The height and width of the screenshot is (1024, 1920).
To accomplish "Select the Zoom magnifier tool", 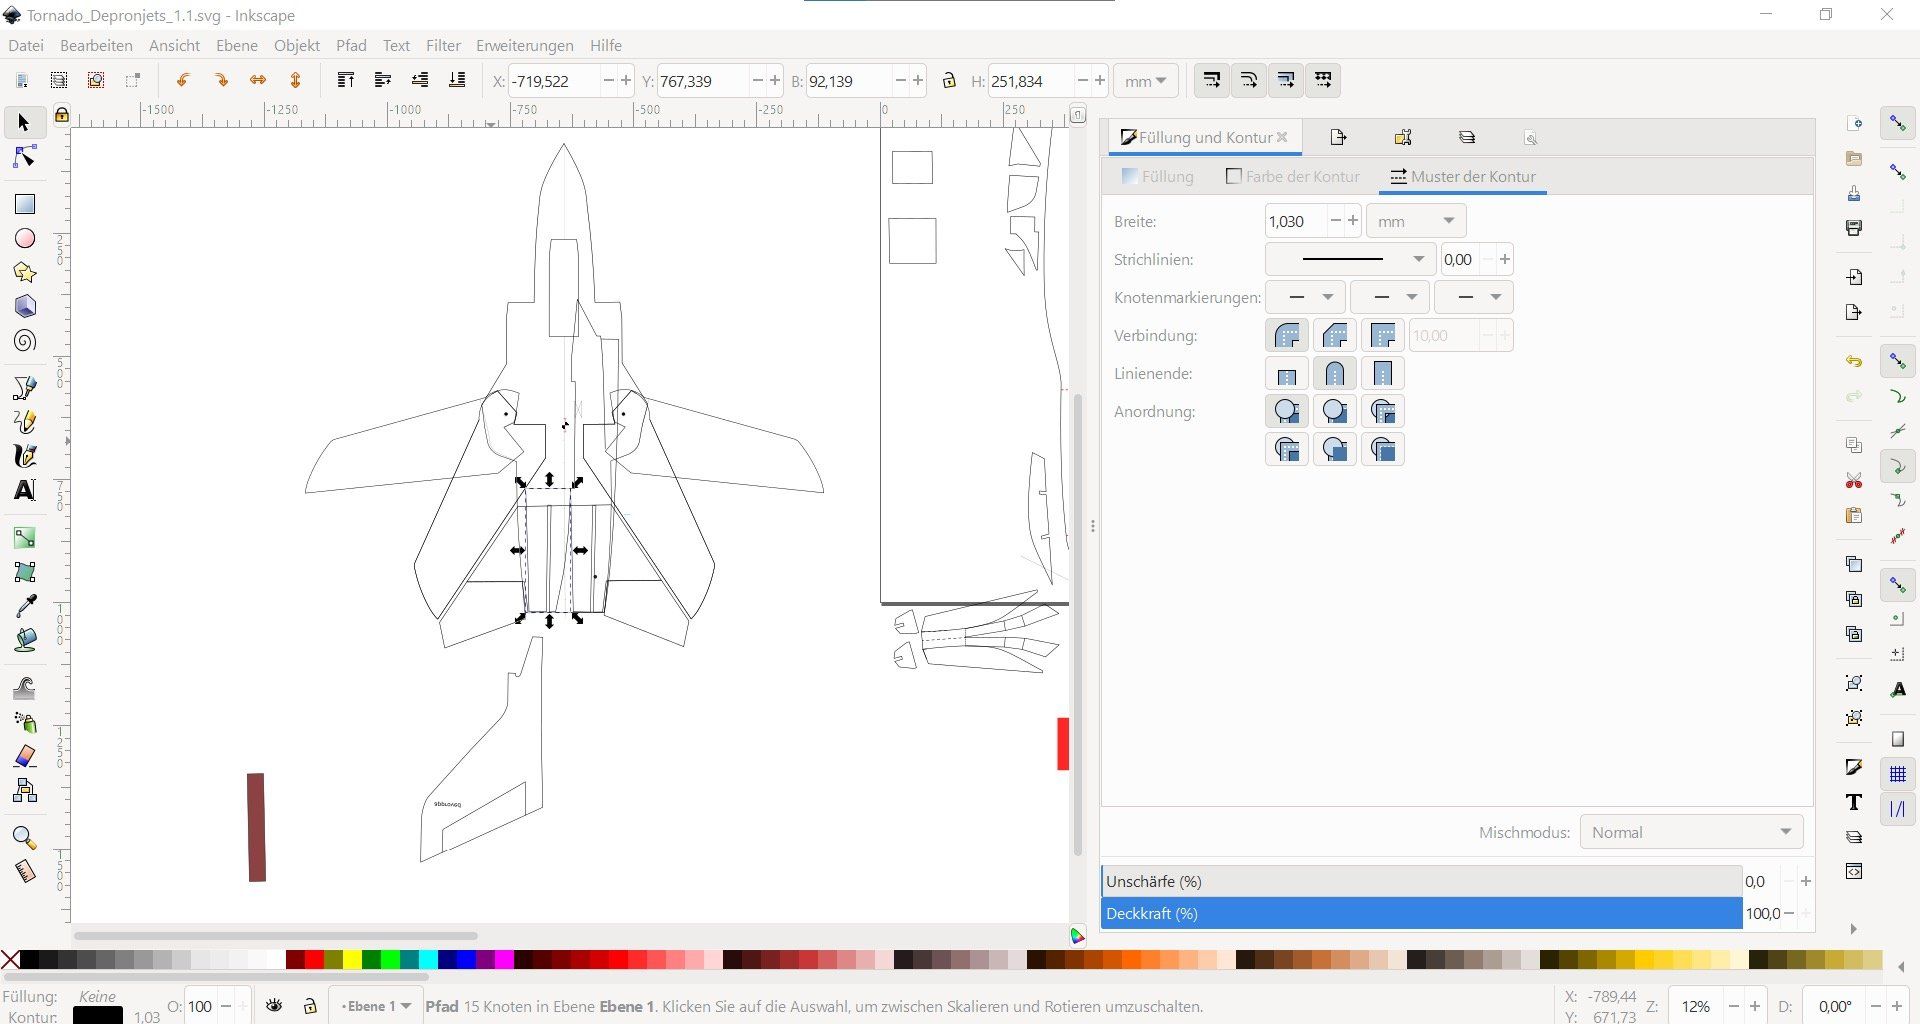I will (25, 838).
